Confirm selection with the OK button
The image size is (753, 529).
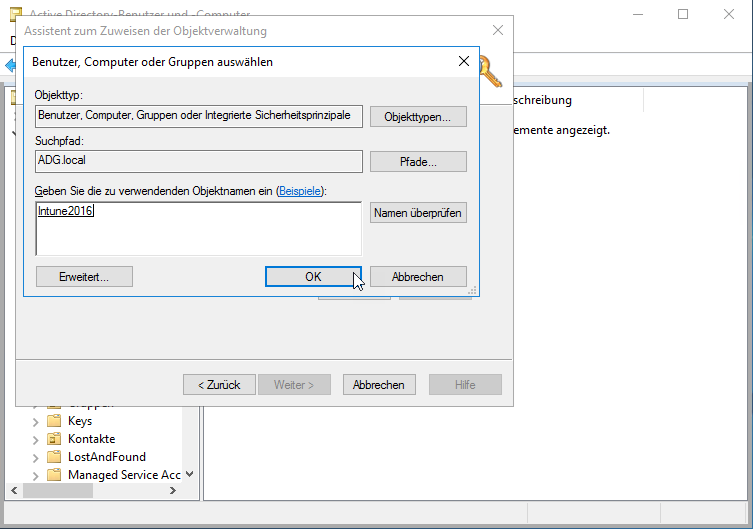(x=313, y=277)
